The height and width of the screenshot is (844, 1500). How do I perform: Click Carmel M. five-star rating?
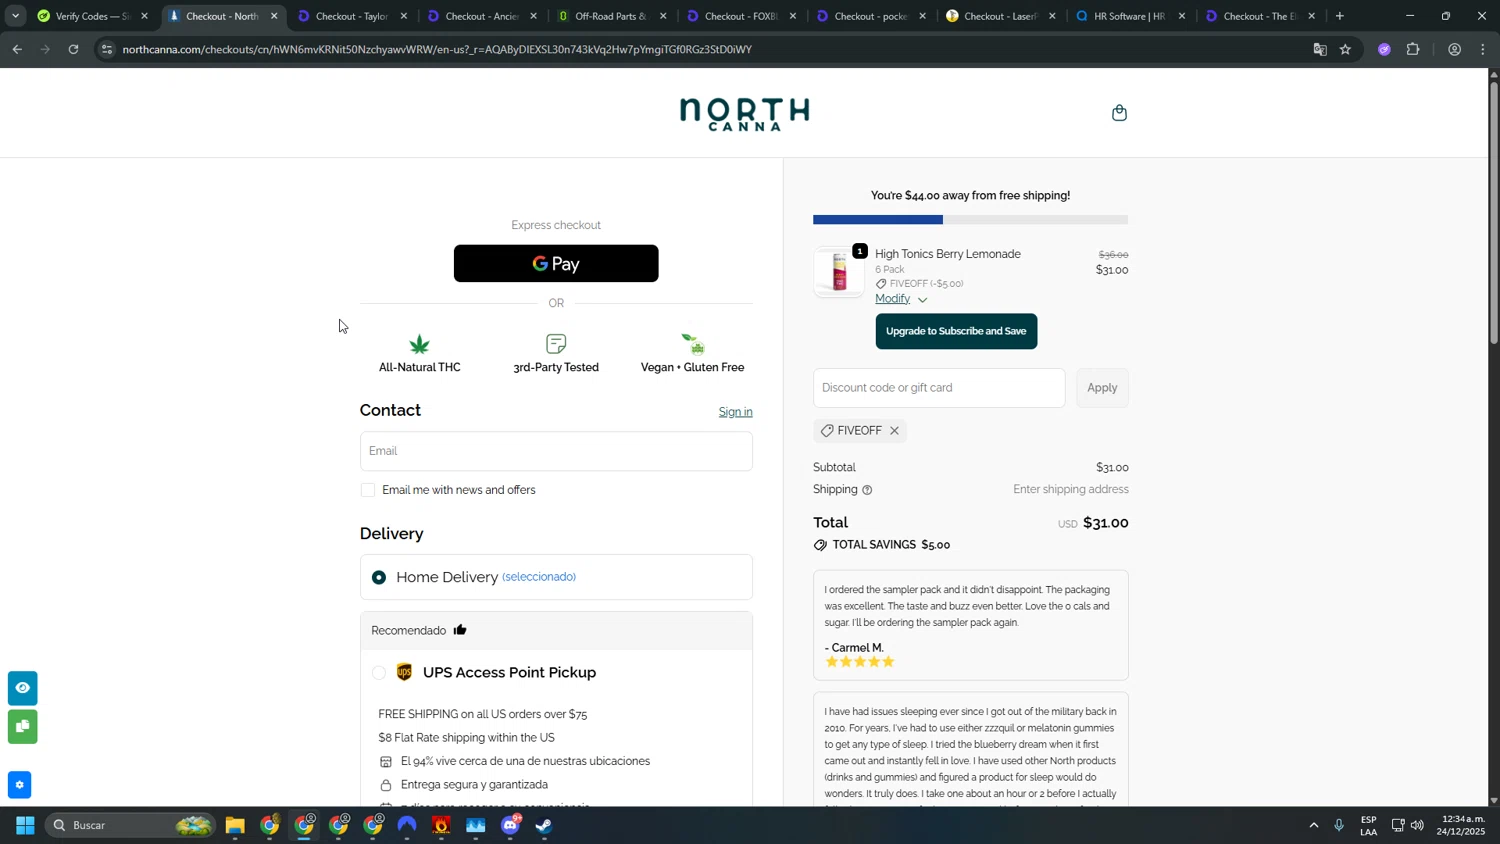(859, 662)
